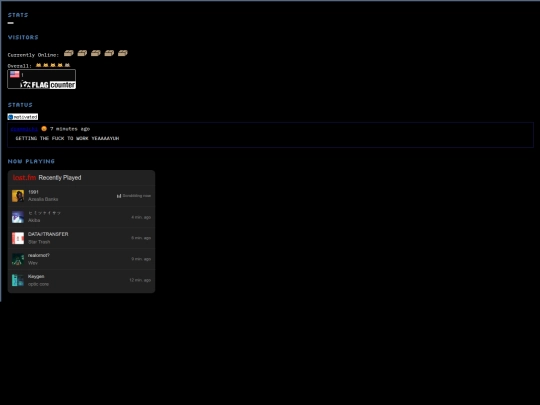
Task: Open artist 'Azealia Banks'
Action: pos(43,199)
